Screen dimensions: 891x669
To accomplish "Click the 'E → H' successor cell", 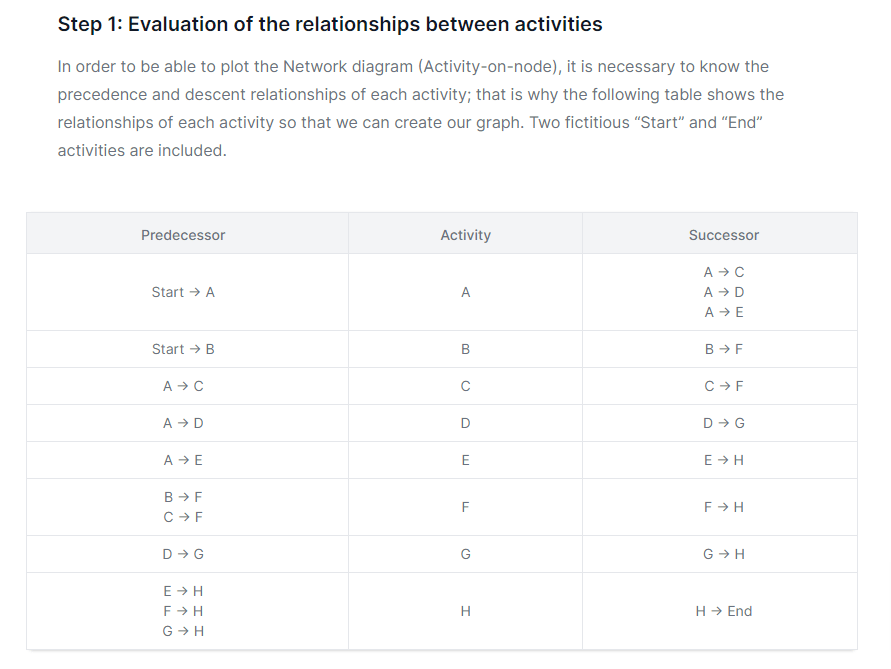I will 723,460.
